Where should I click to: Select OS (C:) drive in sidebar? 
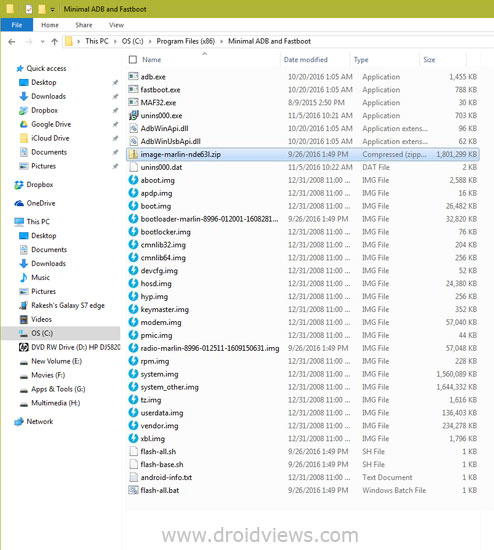pos(61,333)
